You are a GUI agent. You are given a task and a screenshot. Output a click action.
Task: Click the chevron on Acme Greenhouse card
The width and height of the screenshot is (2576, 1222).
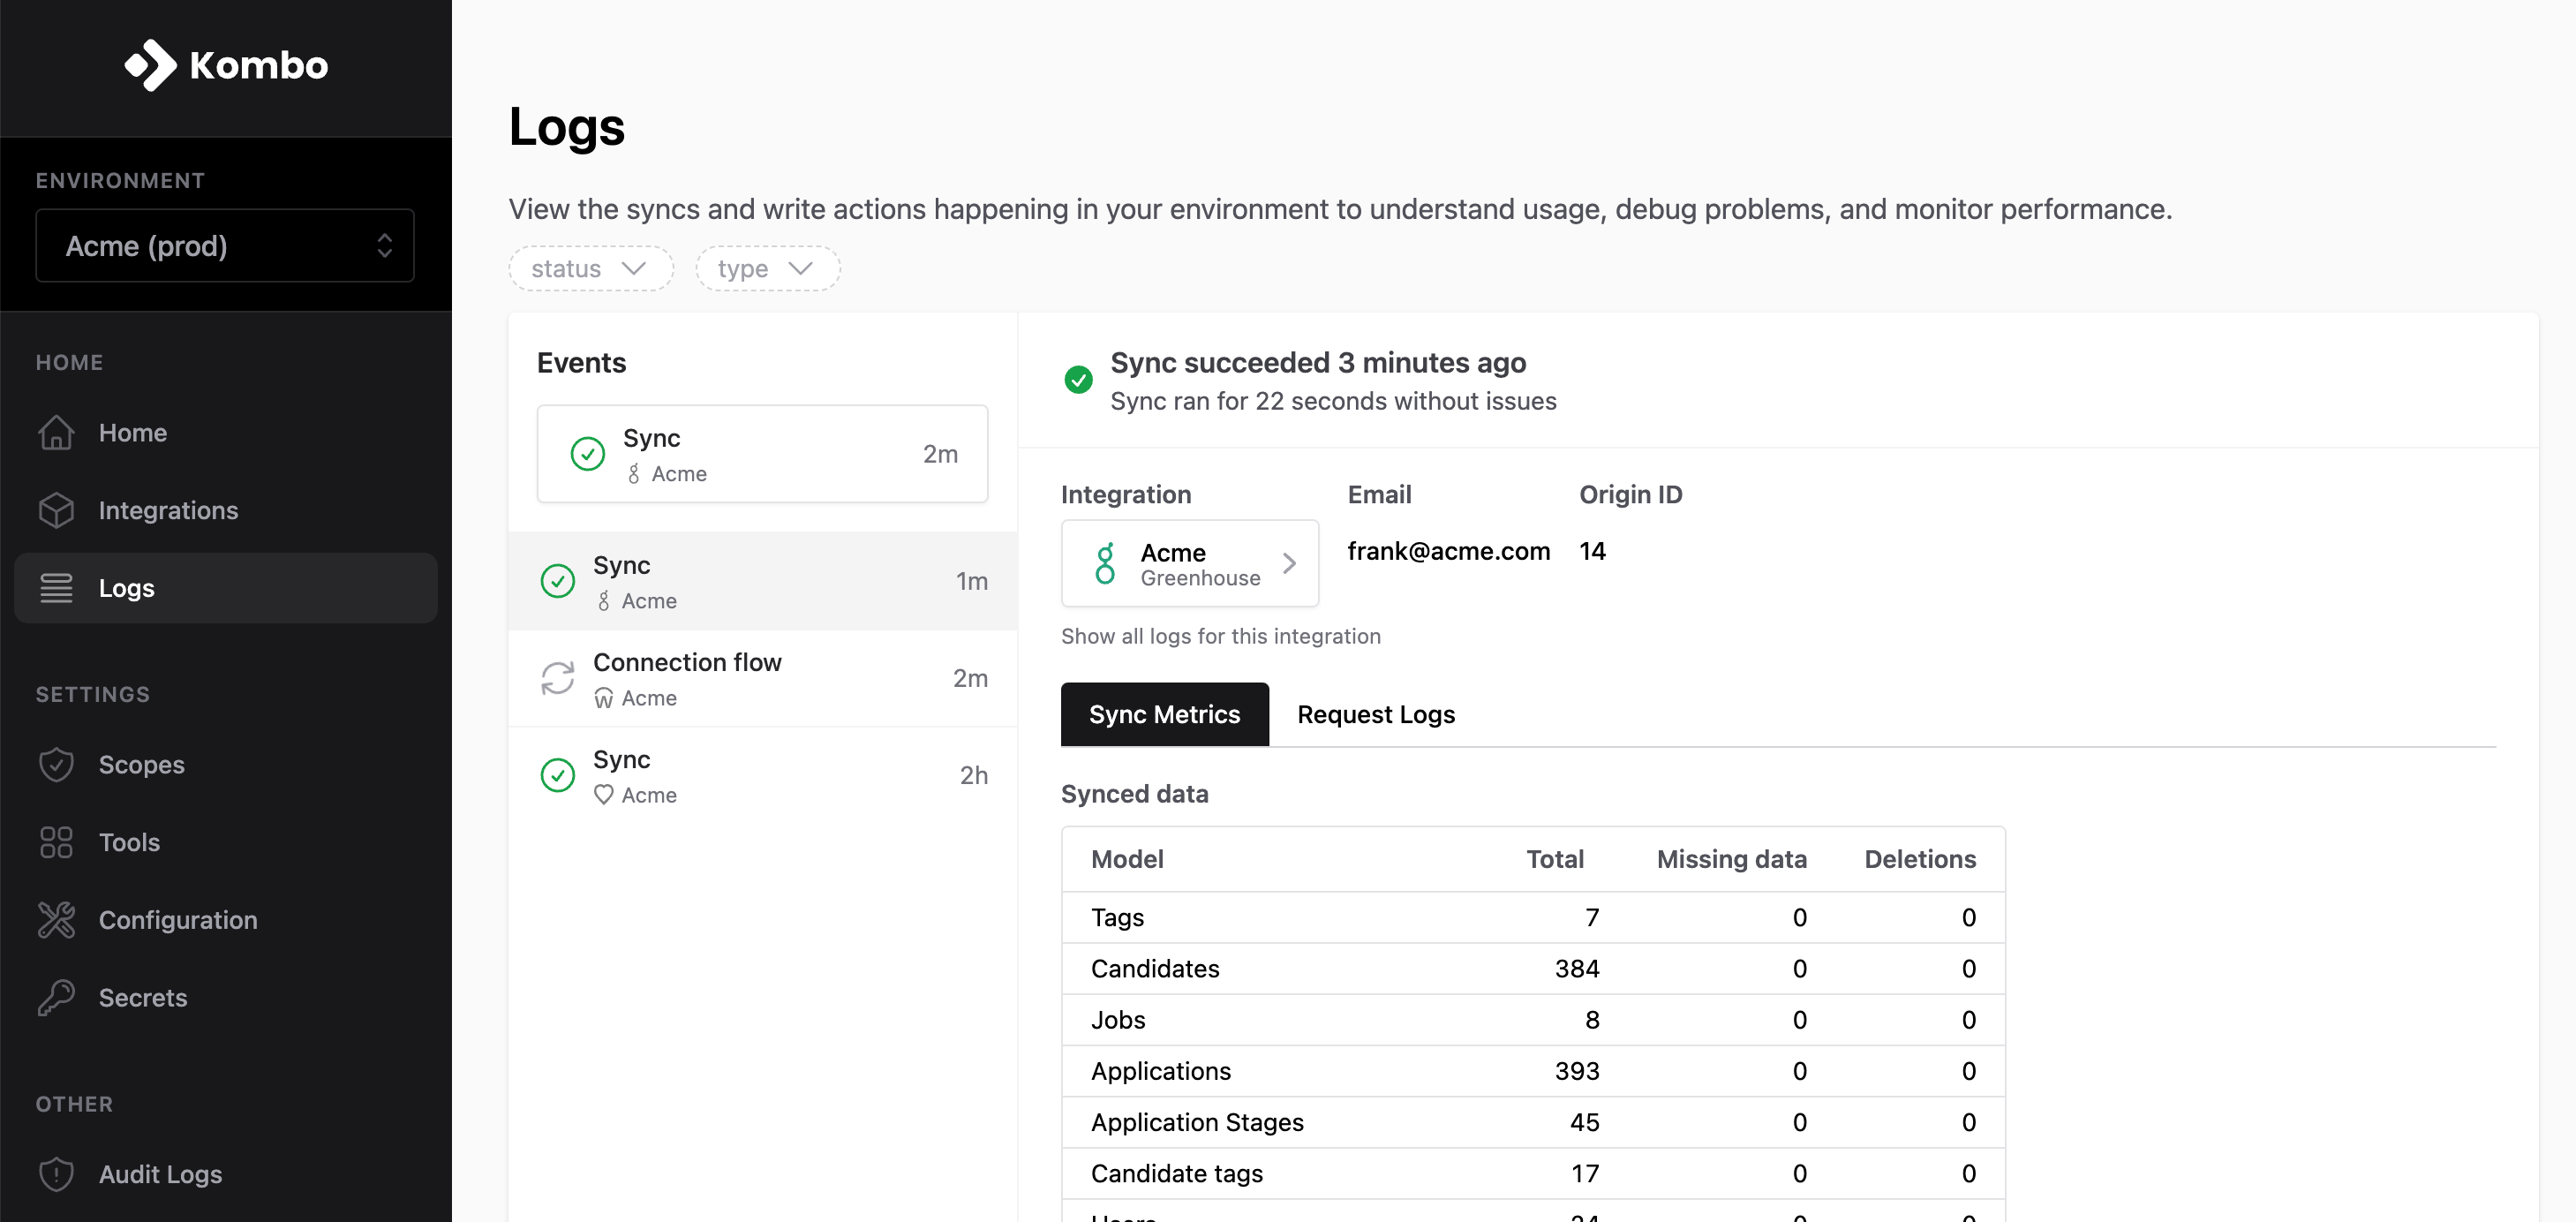point(1289,564)
